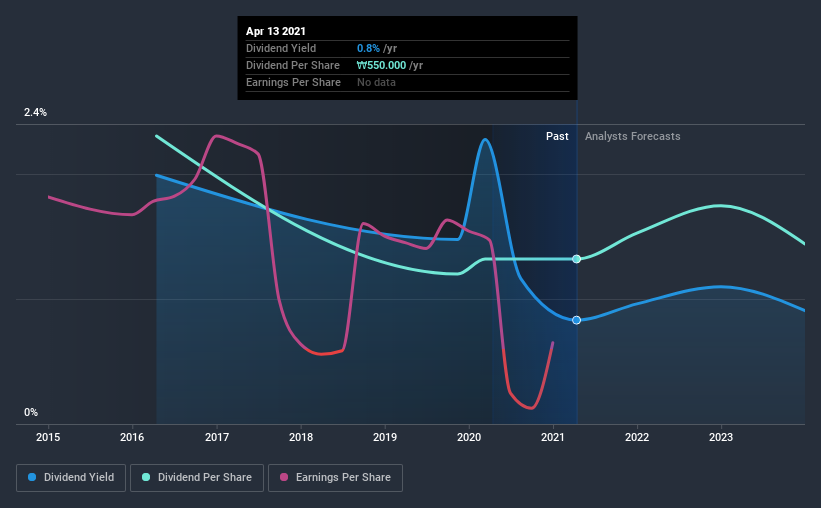The width and height of the screenshot is (821, 508).
Task: Select the blue Dividend Yield data point
Action: [576, 320]
